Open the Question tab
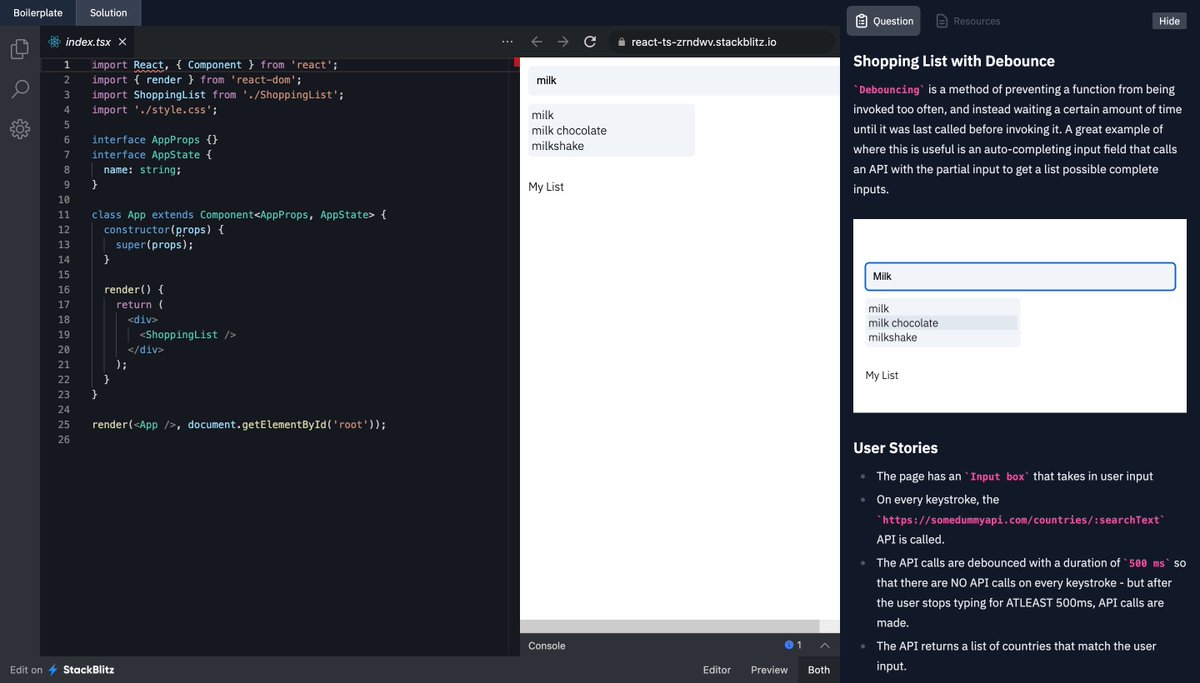 pos(884,21)
